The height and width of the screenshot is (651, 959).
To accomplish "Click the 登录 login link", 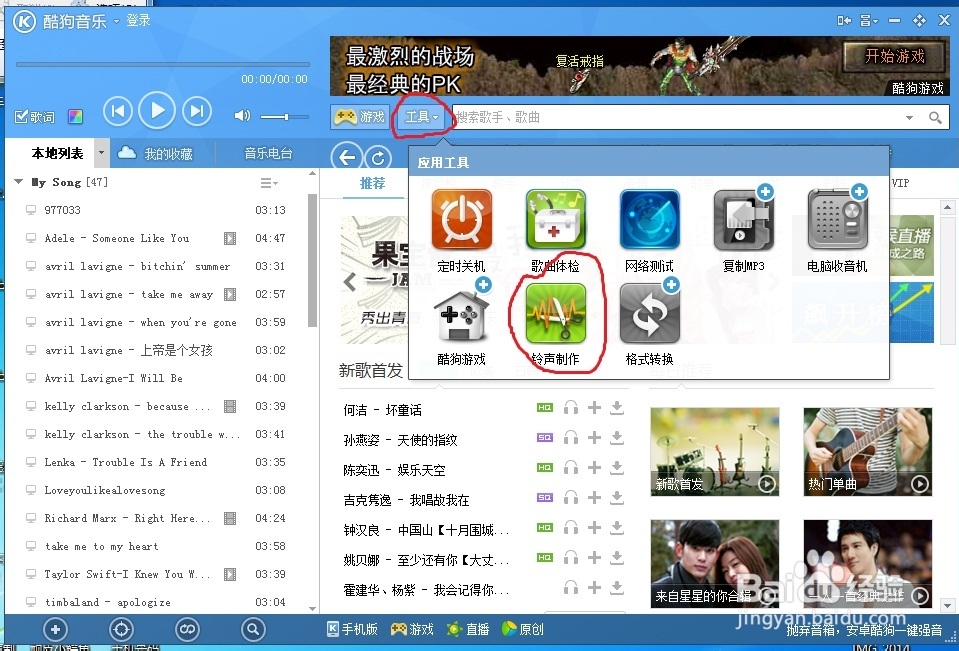I will coord(138,20).
